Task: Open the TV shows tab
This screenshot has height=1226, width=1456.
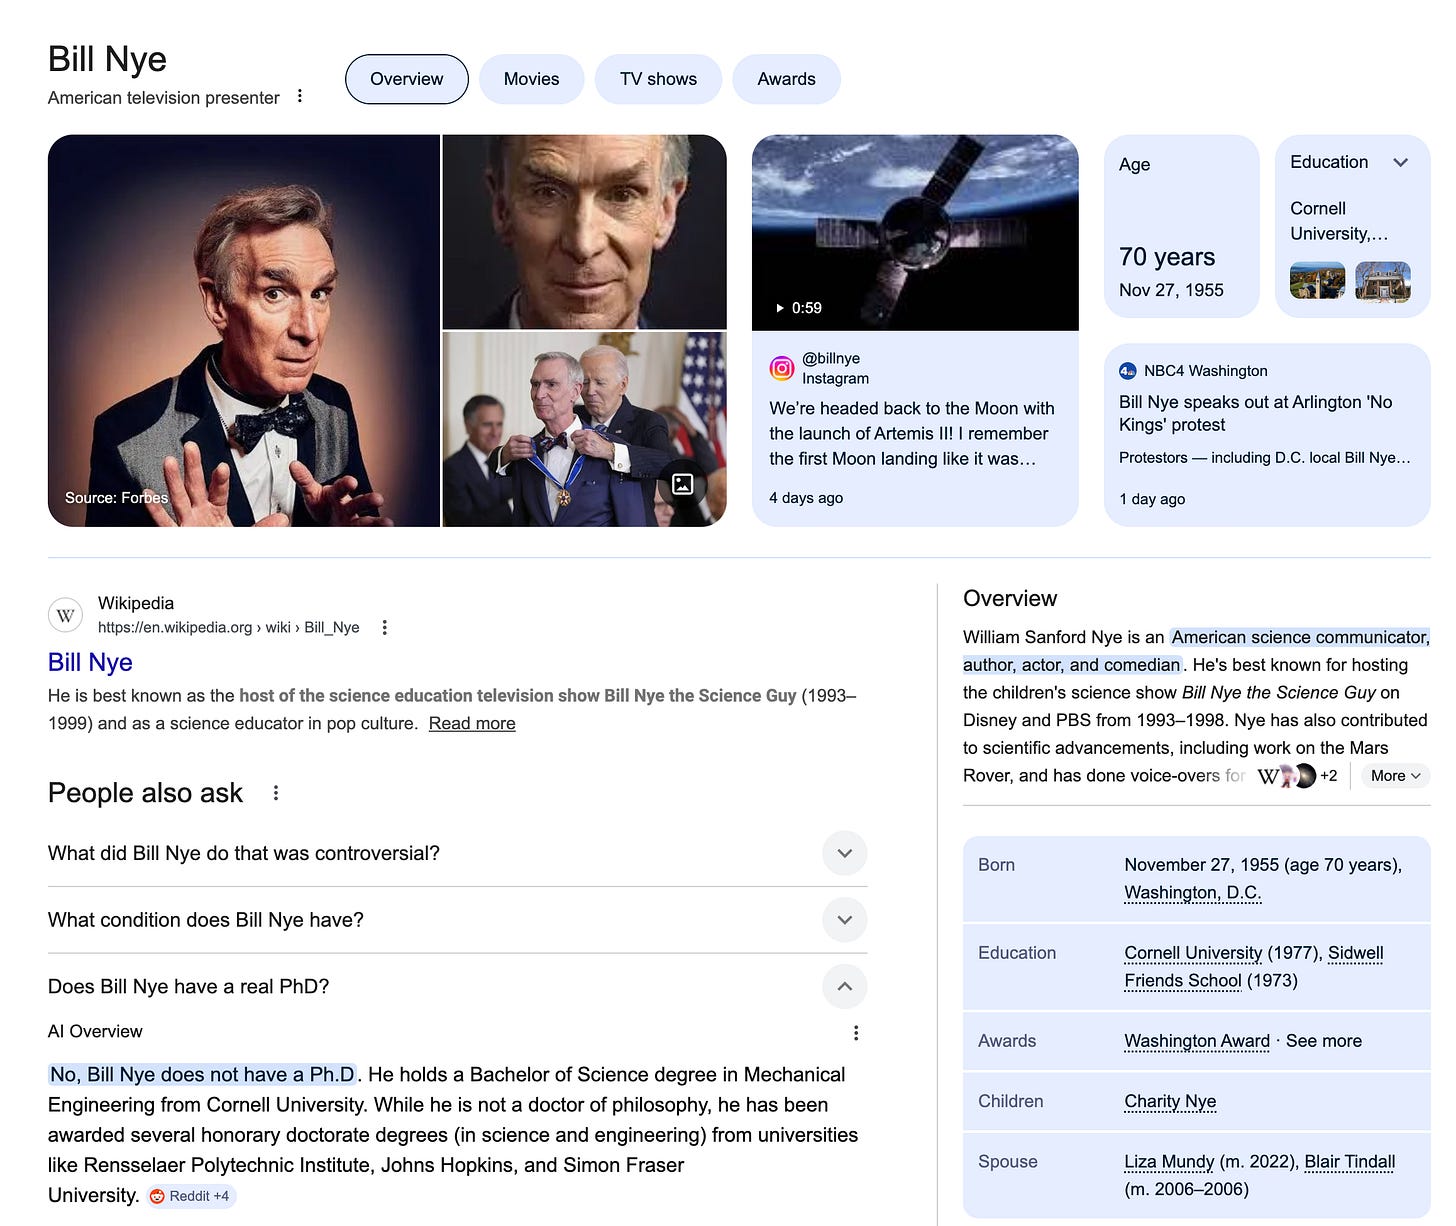Action: tap(658, 79)
